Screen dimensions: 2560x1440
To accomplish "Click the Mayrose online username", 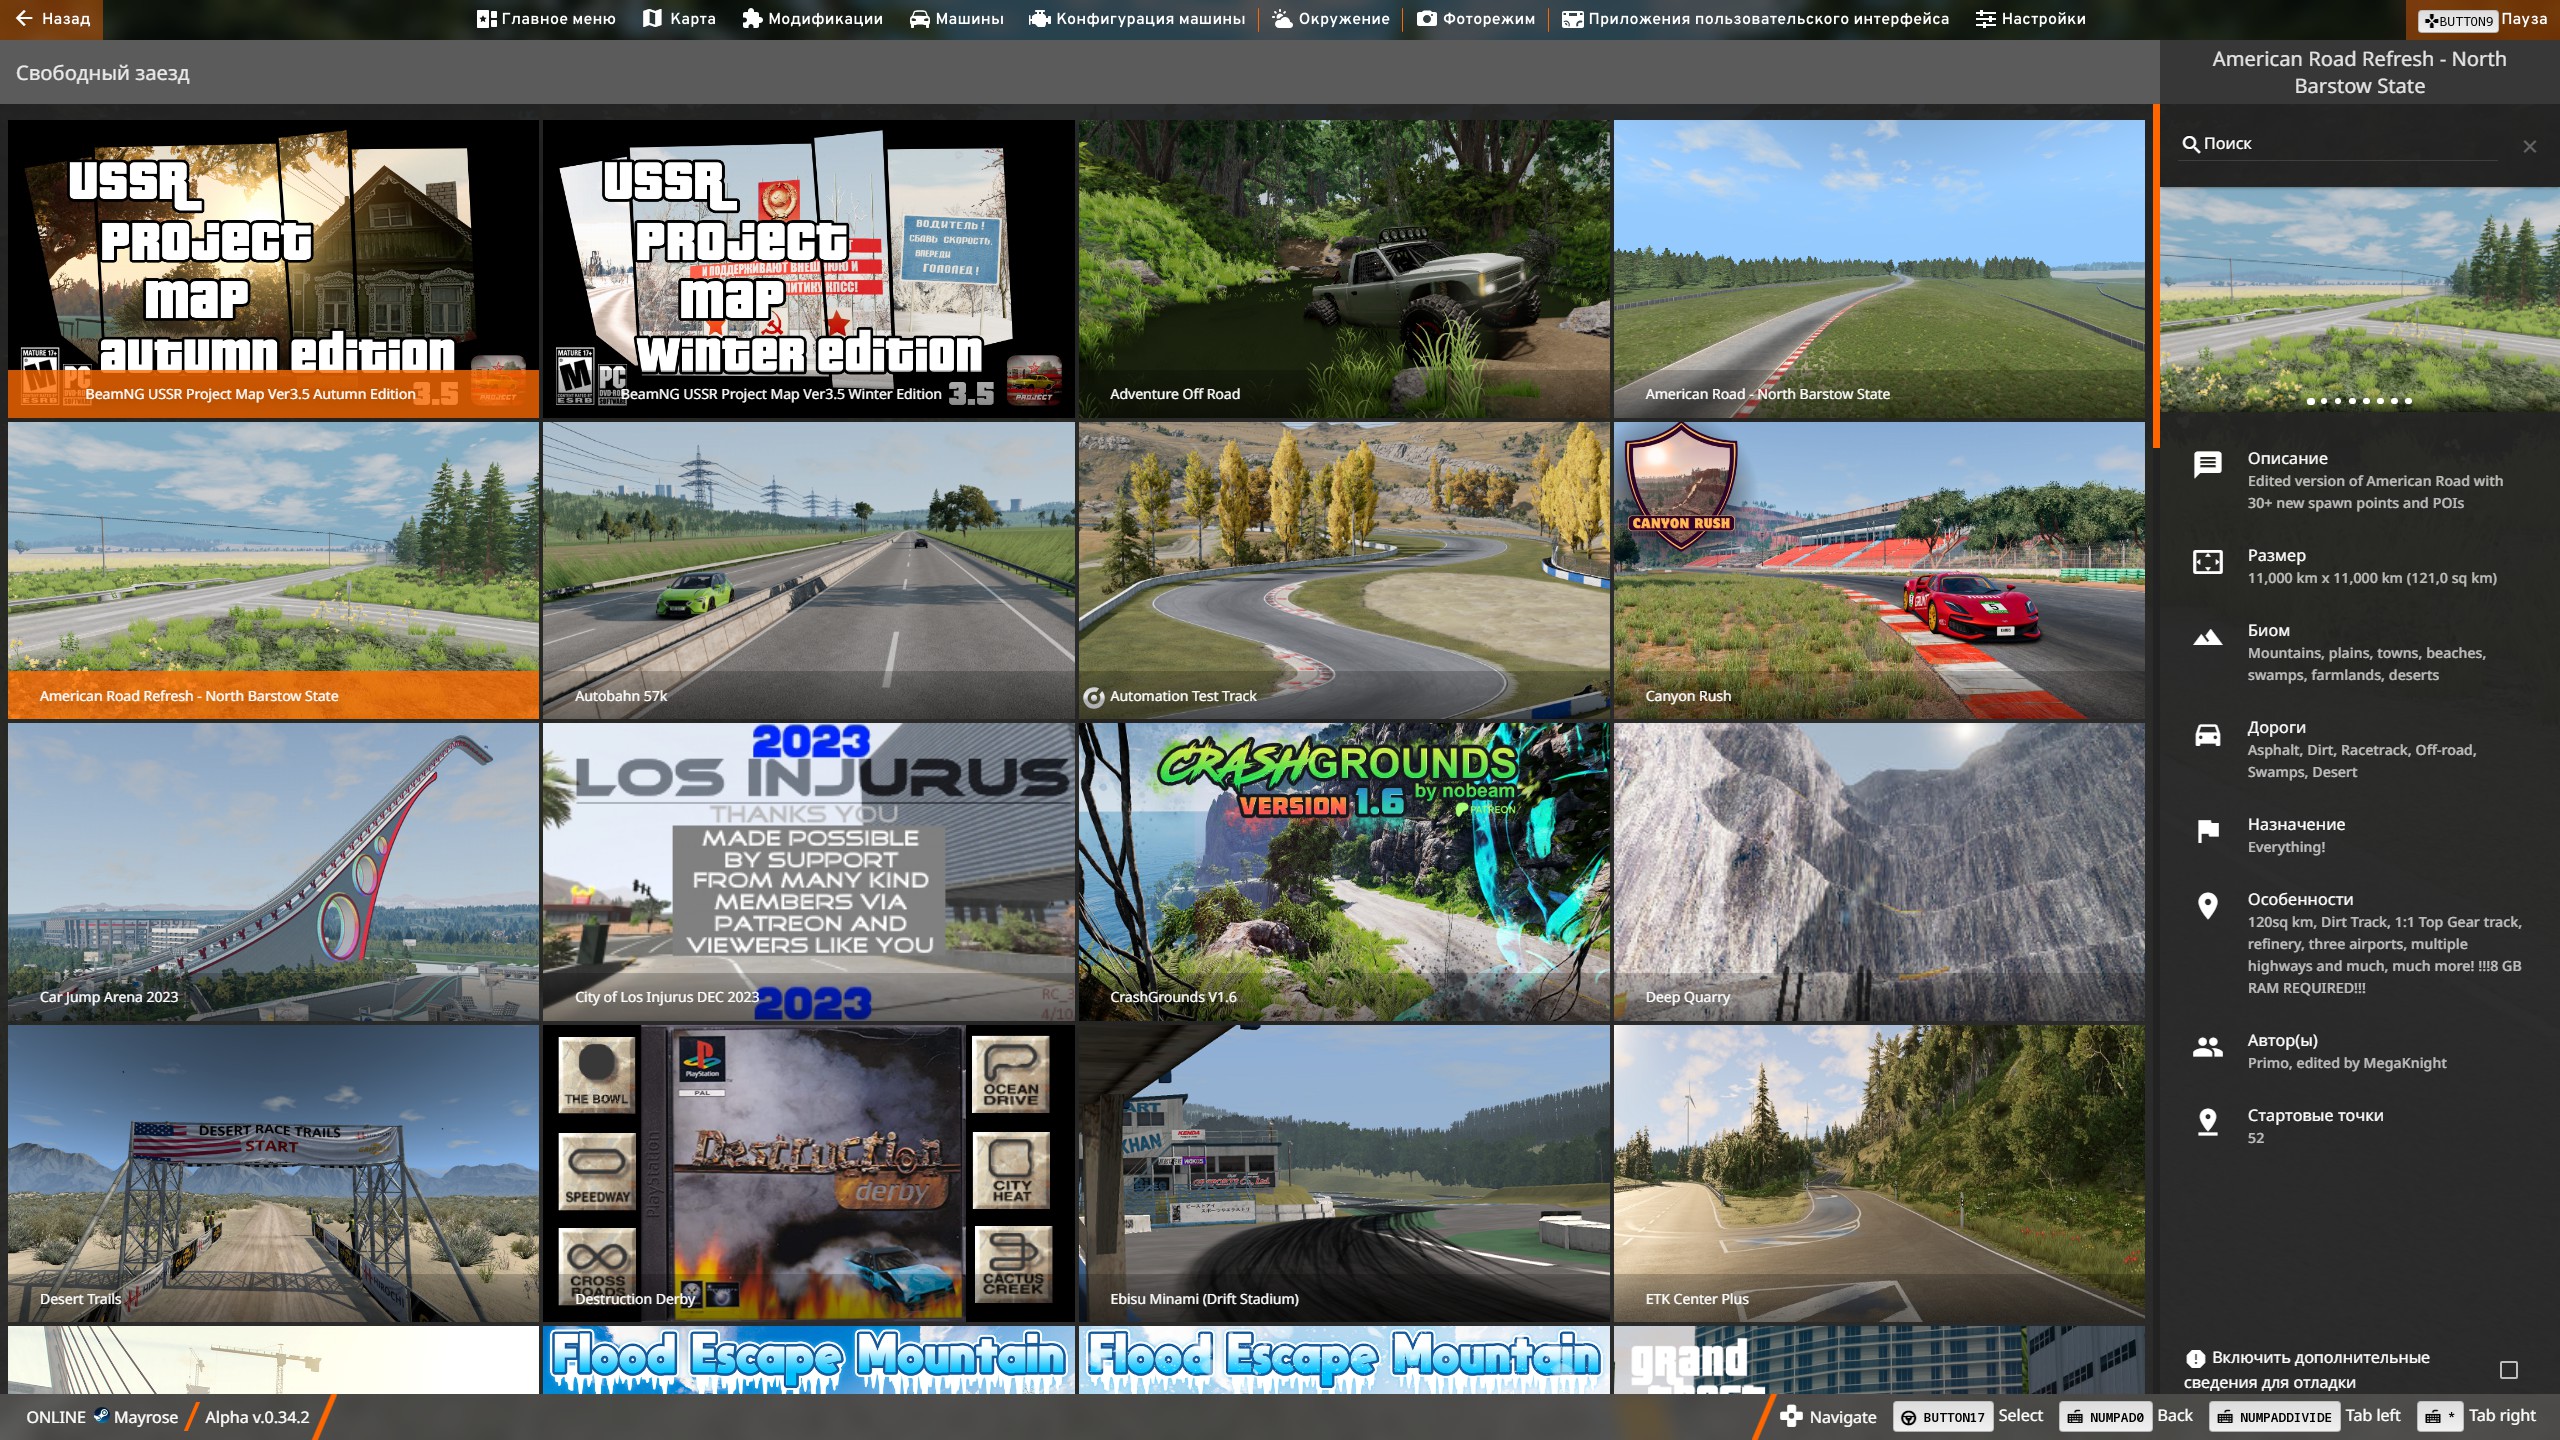I will pyautogui.click(x=145, y=1417).
